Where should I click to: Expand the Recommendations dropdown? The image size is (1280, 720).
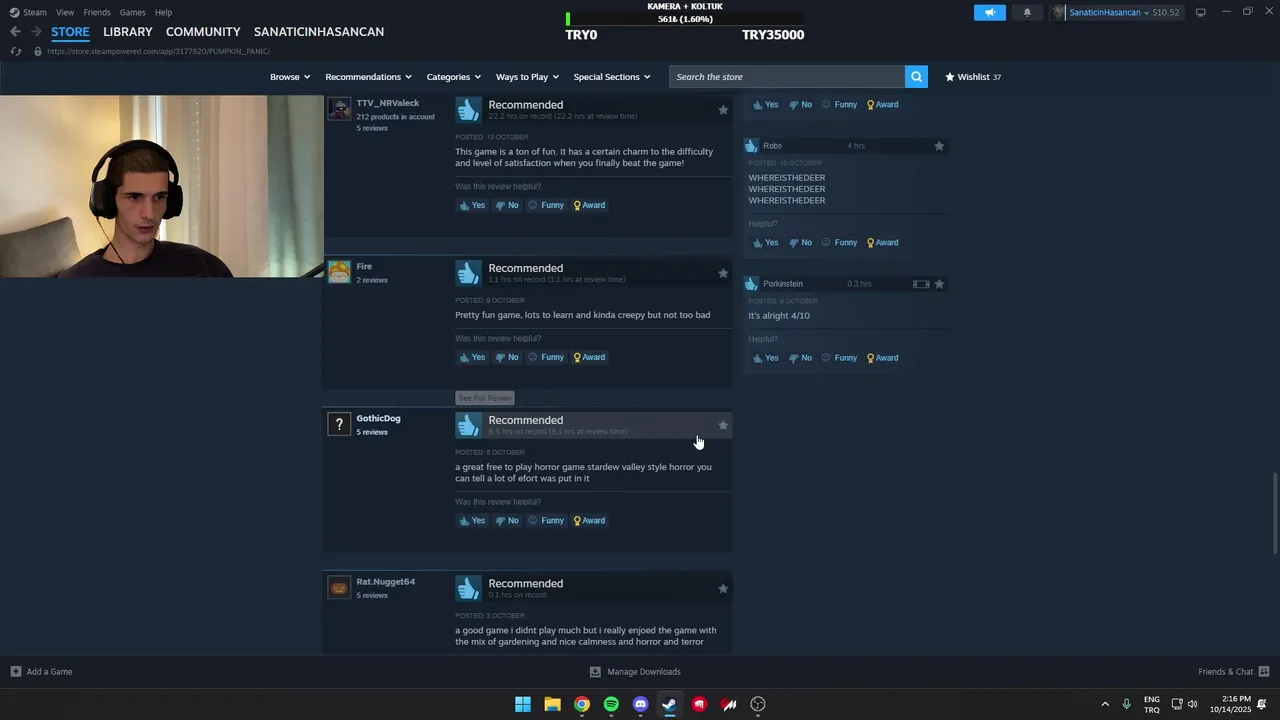click(x=368, y=77)
